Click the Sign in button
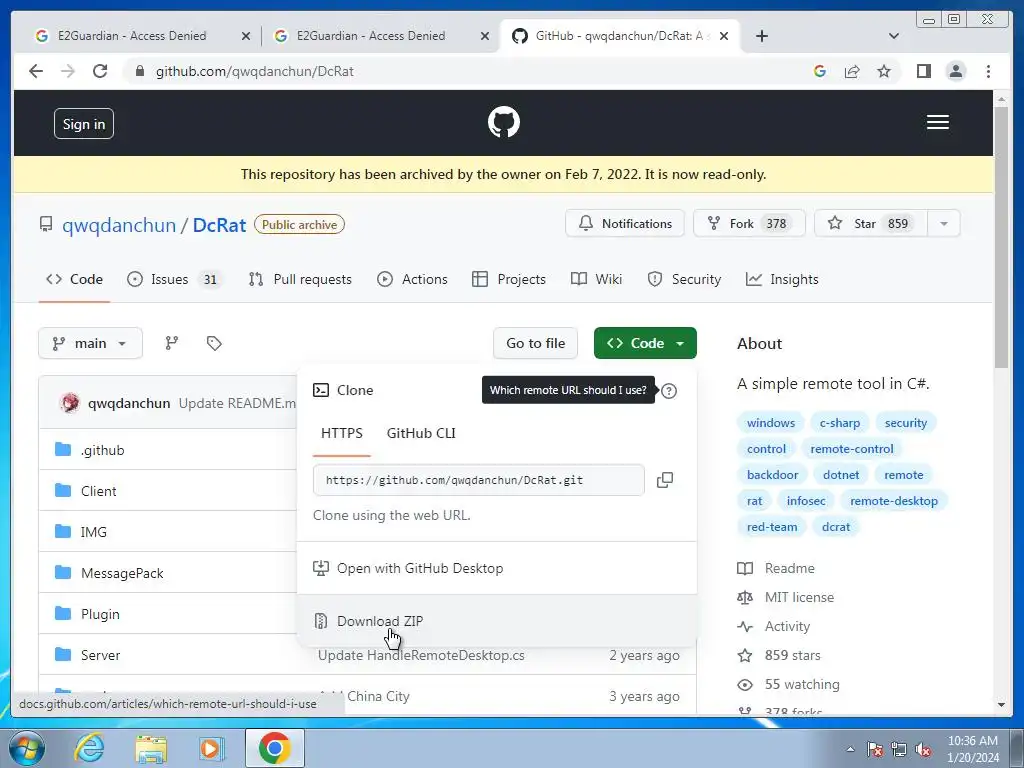The width and height of the screenshot is (1024, 768). click(x=84, y=124)
